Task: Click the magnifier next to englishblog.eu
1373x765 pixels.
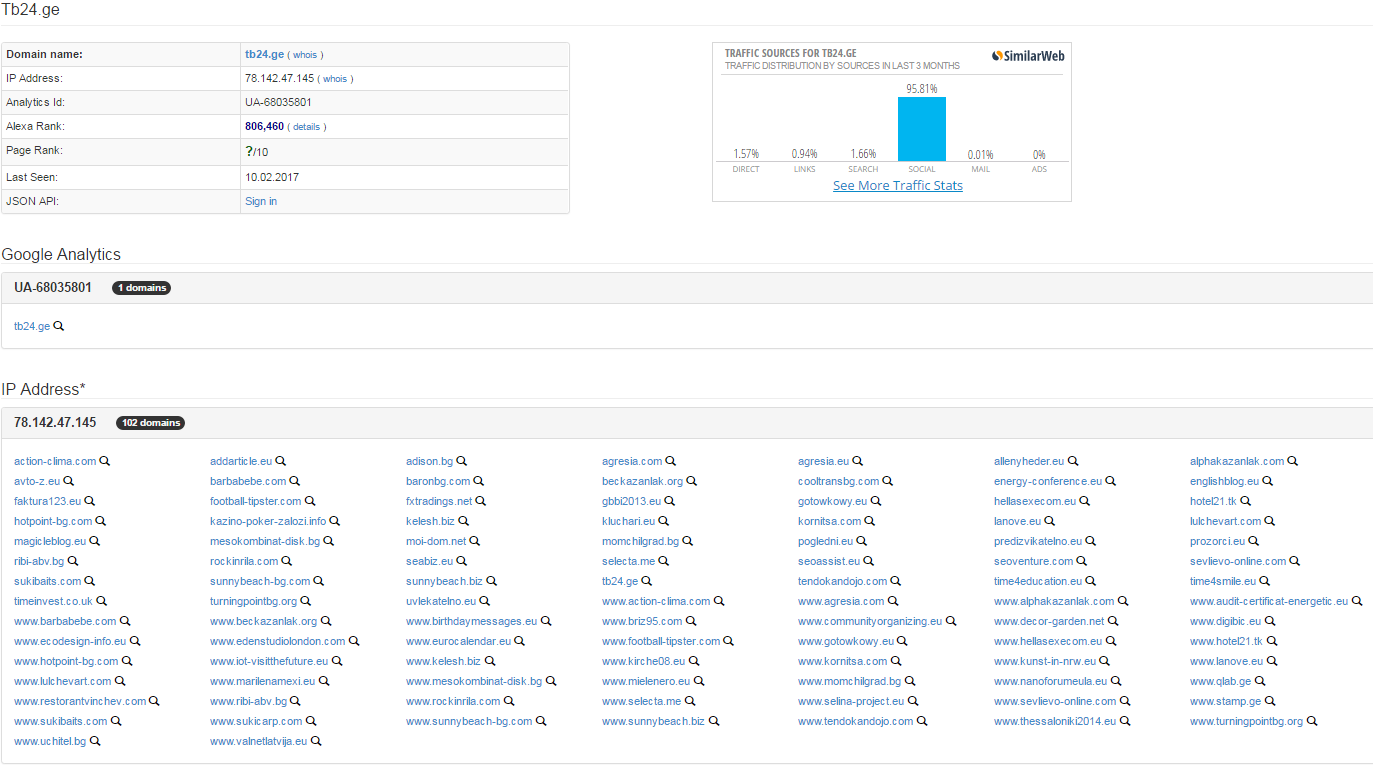Action: (1268, 481)
